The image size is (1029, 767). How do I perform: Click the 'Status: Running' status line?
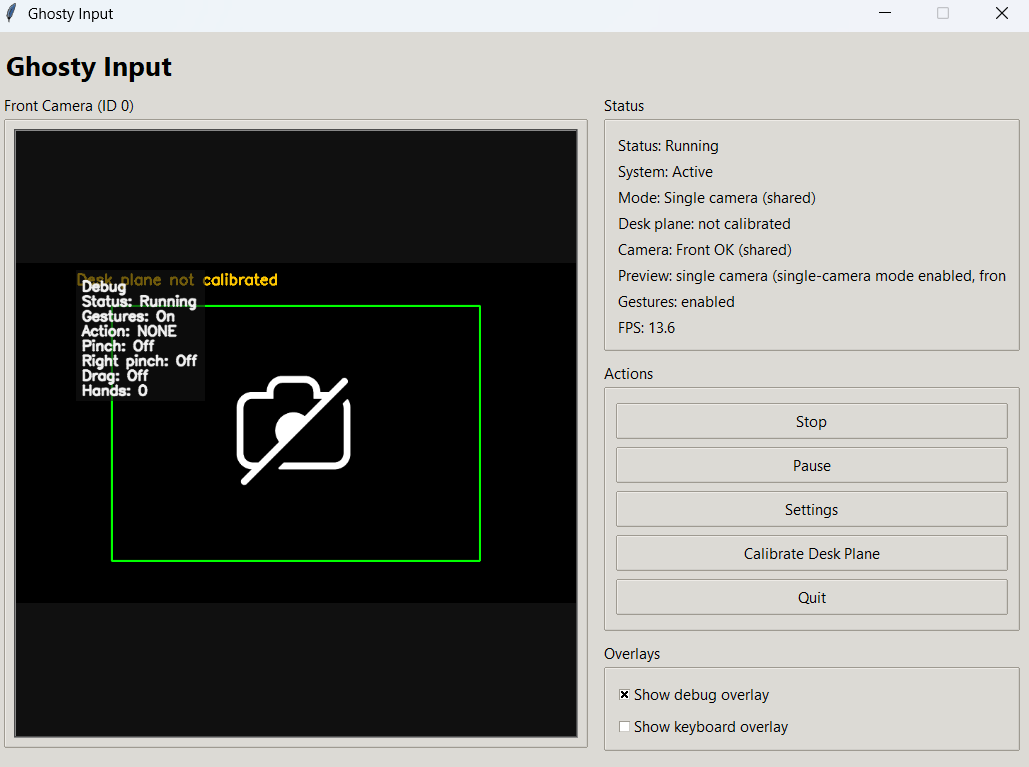[x=668, y=146]
